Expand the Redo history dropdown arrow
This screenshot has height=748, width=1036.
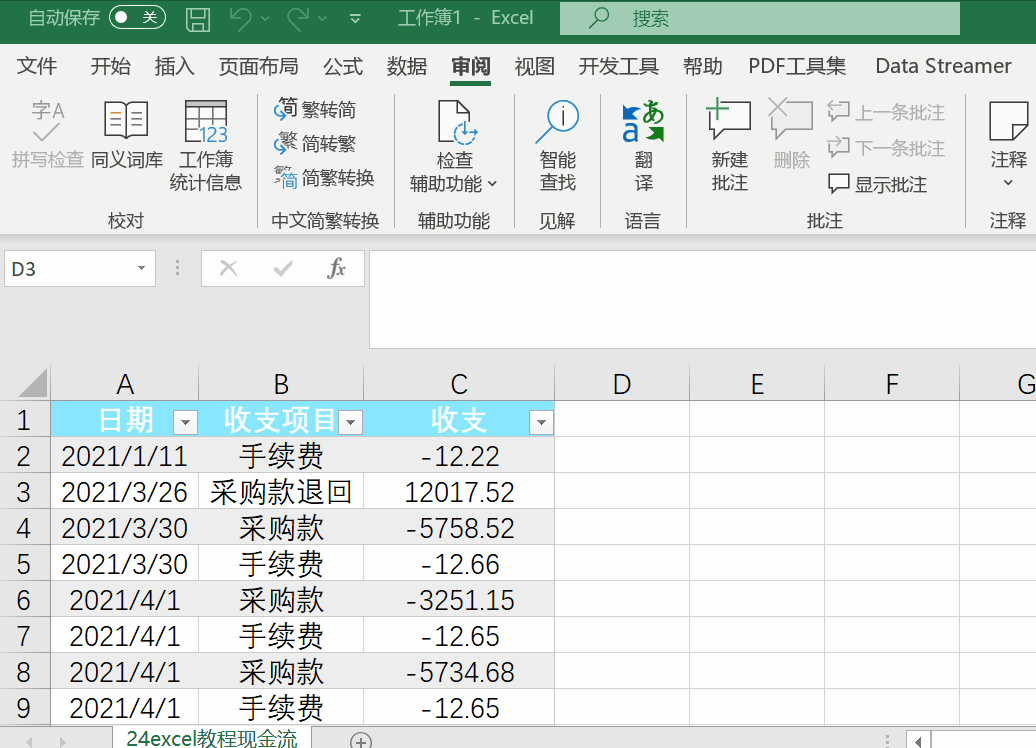pyautogui.click(x=322, y=19)
